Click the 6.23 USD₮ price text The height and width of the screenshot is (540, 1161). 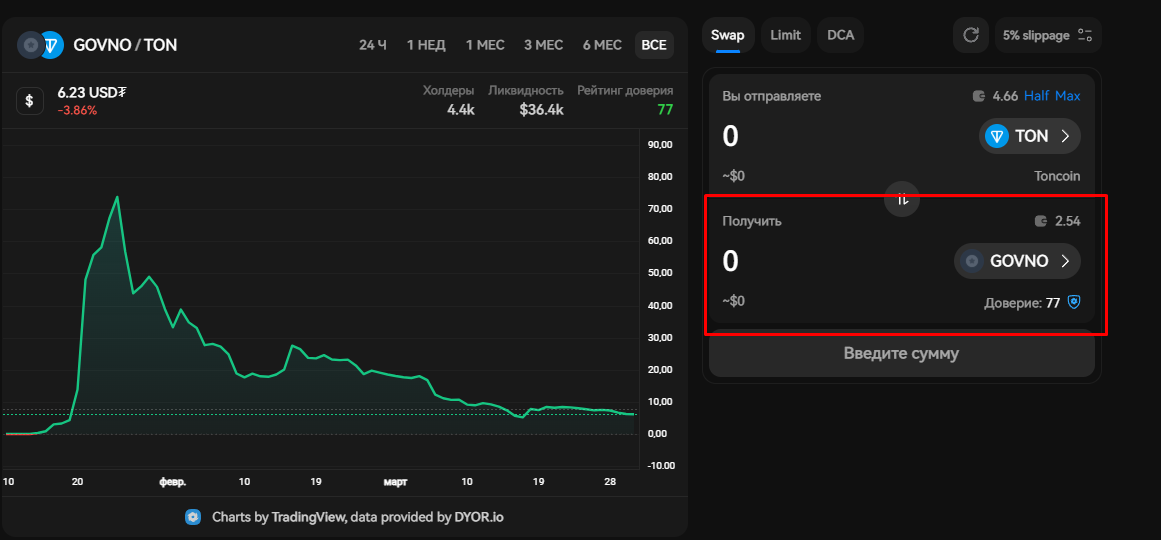click(92, 93)
